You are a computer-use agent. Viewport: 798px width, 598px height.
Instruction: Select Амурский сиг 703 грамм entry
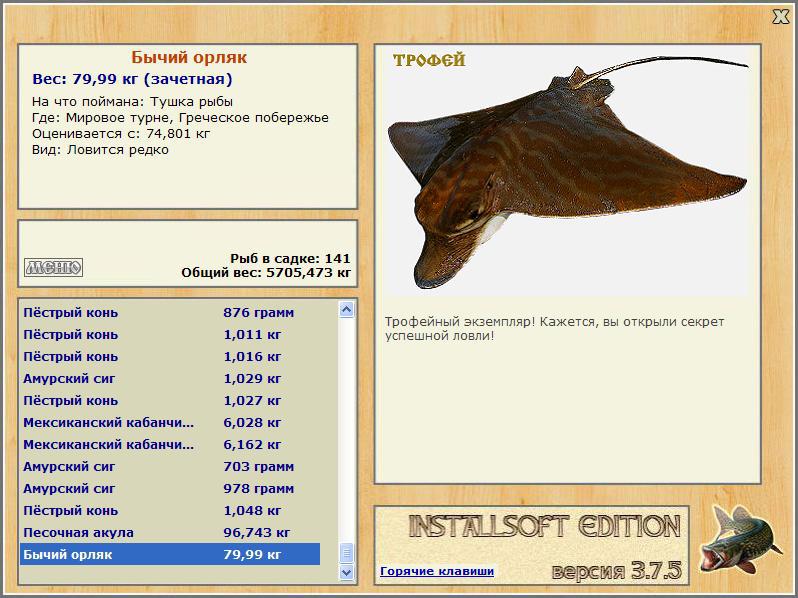point(170,466)
